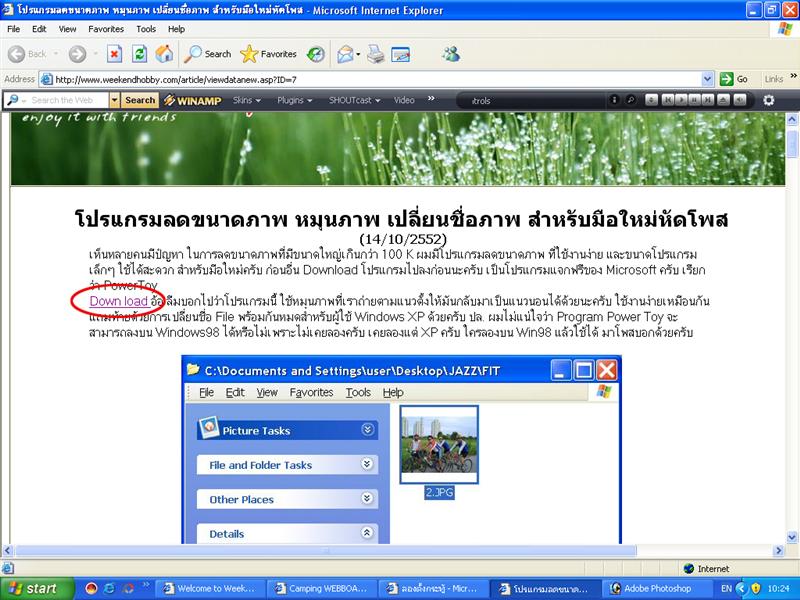Open the History panel icon
Viewport: 800px width, 600px height.
click(316, 54)
